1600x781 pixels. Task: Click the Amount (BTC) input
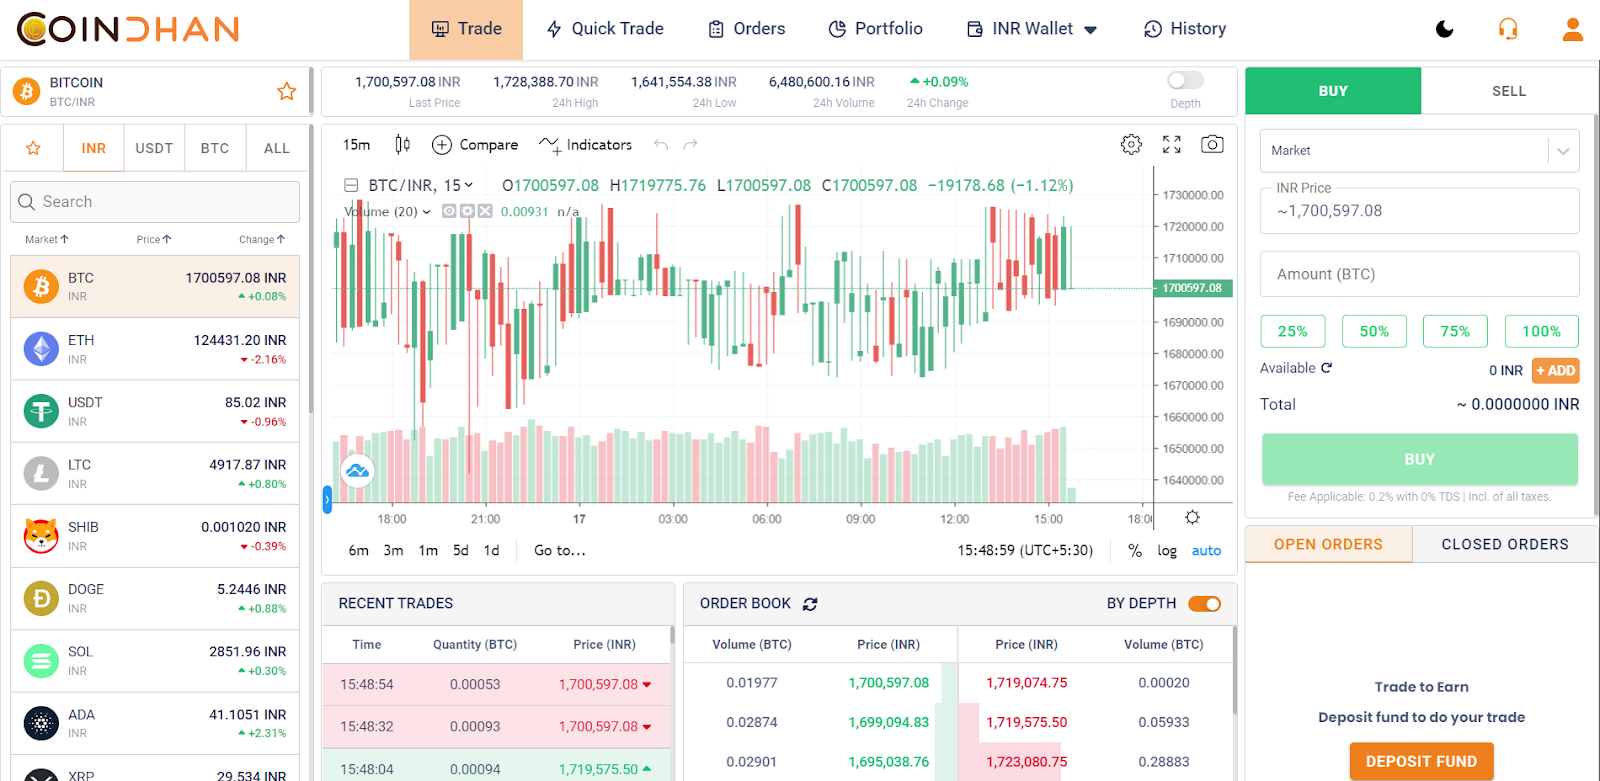(x=1420, y=274)
